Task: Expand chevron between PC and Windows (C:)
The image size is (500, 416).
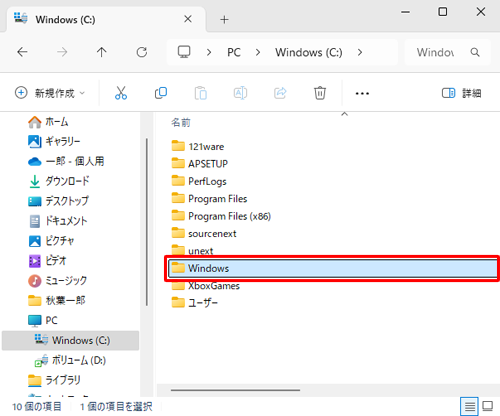Action: (258, 52)
